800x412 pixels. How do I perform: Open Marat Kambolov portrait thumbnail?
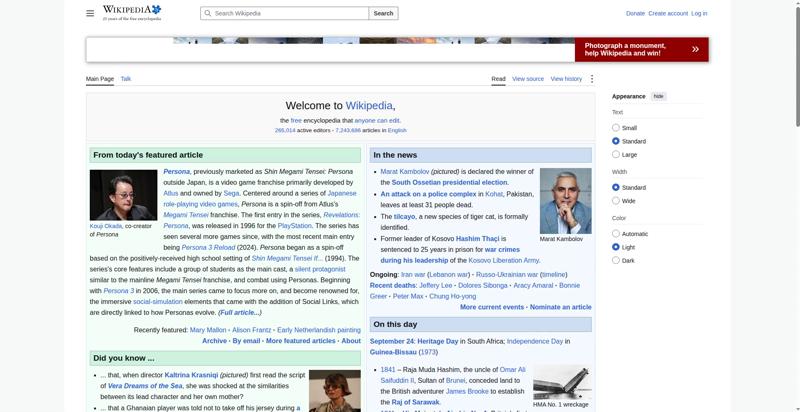tap(565, 201)
